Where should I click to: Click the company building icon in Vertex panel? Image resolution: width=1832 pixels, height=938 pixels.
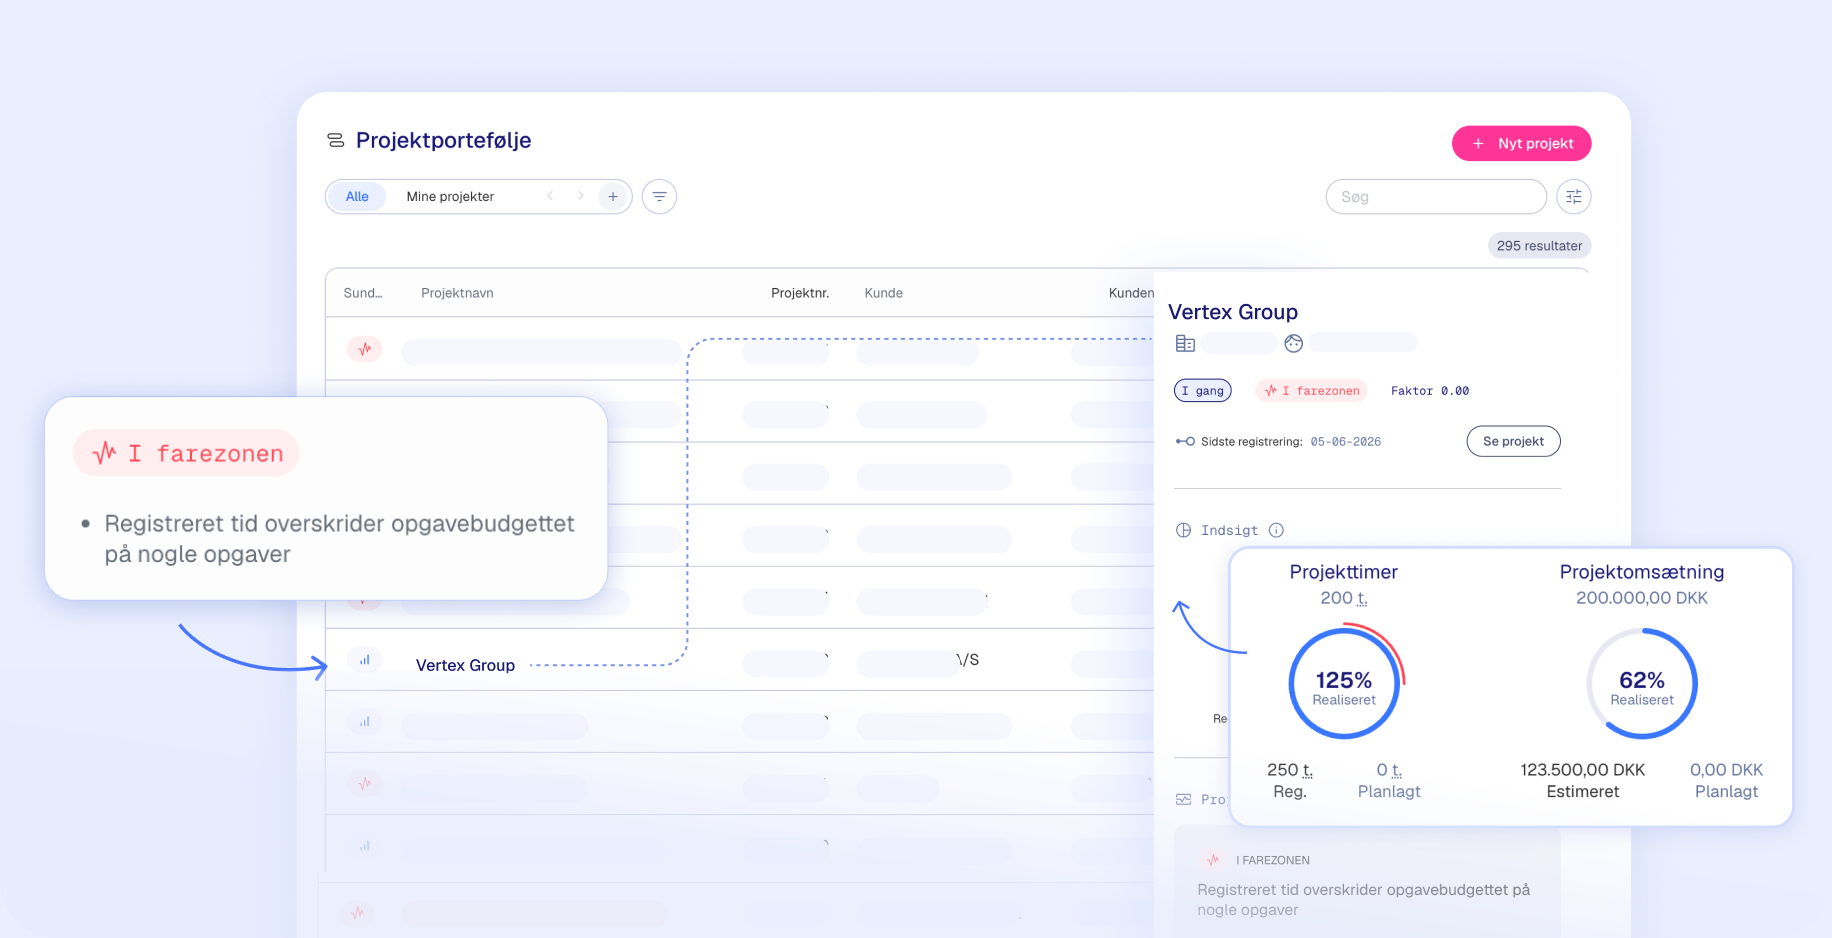click(x=1185, y=344)
